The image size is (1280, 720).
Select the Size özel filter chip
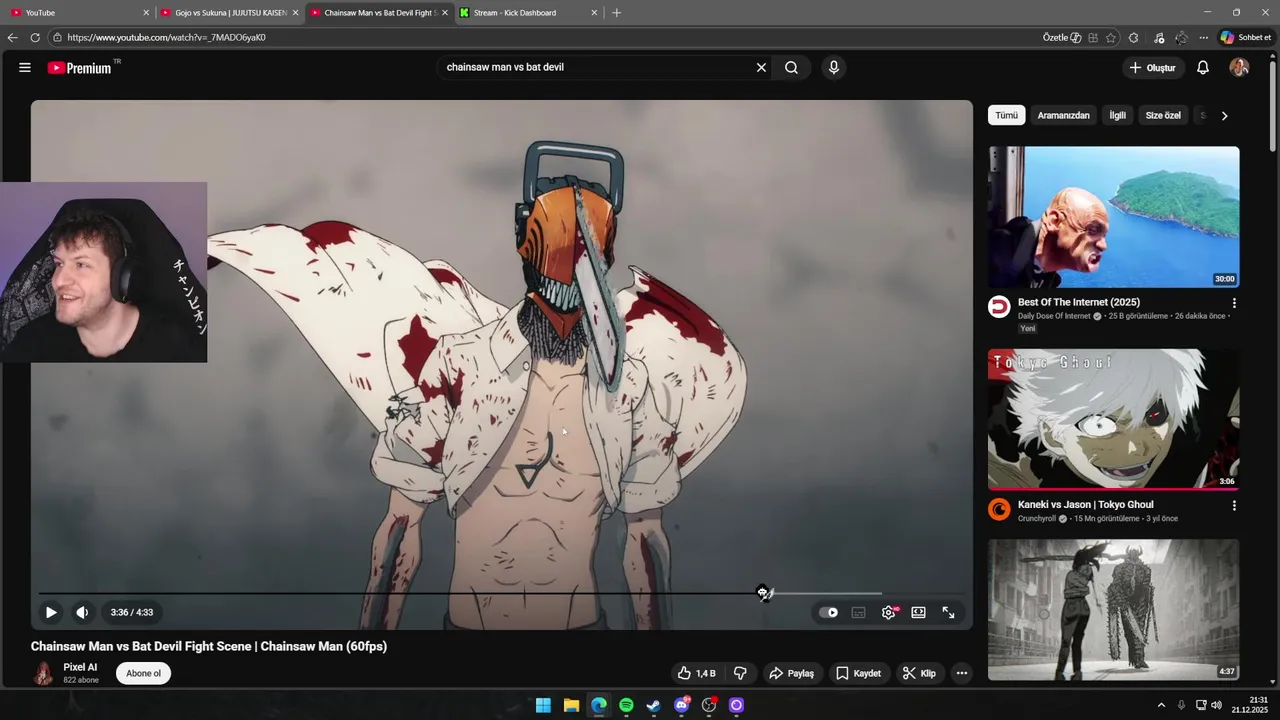[x=1163, y=115]
